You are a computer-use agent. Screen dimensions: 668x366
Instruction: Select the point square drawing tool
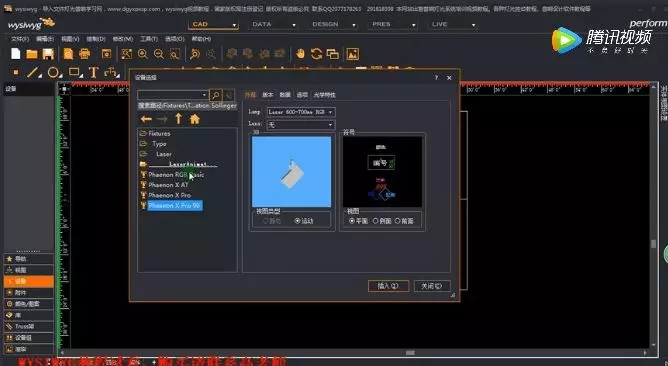pos(16,72)
